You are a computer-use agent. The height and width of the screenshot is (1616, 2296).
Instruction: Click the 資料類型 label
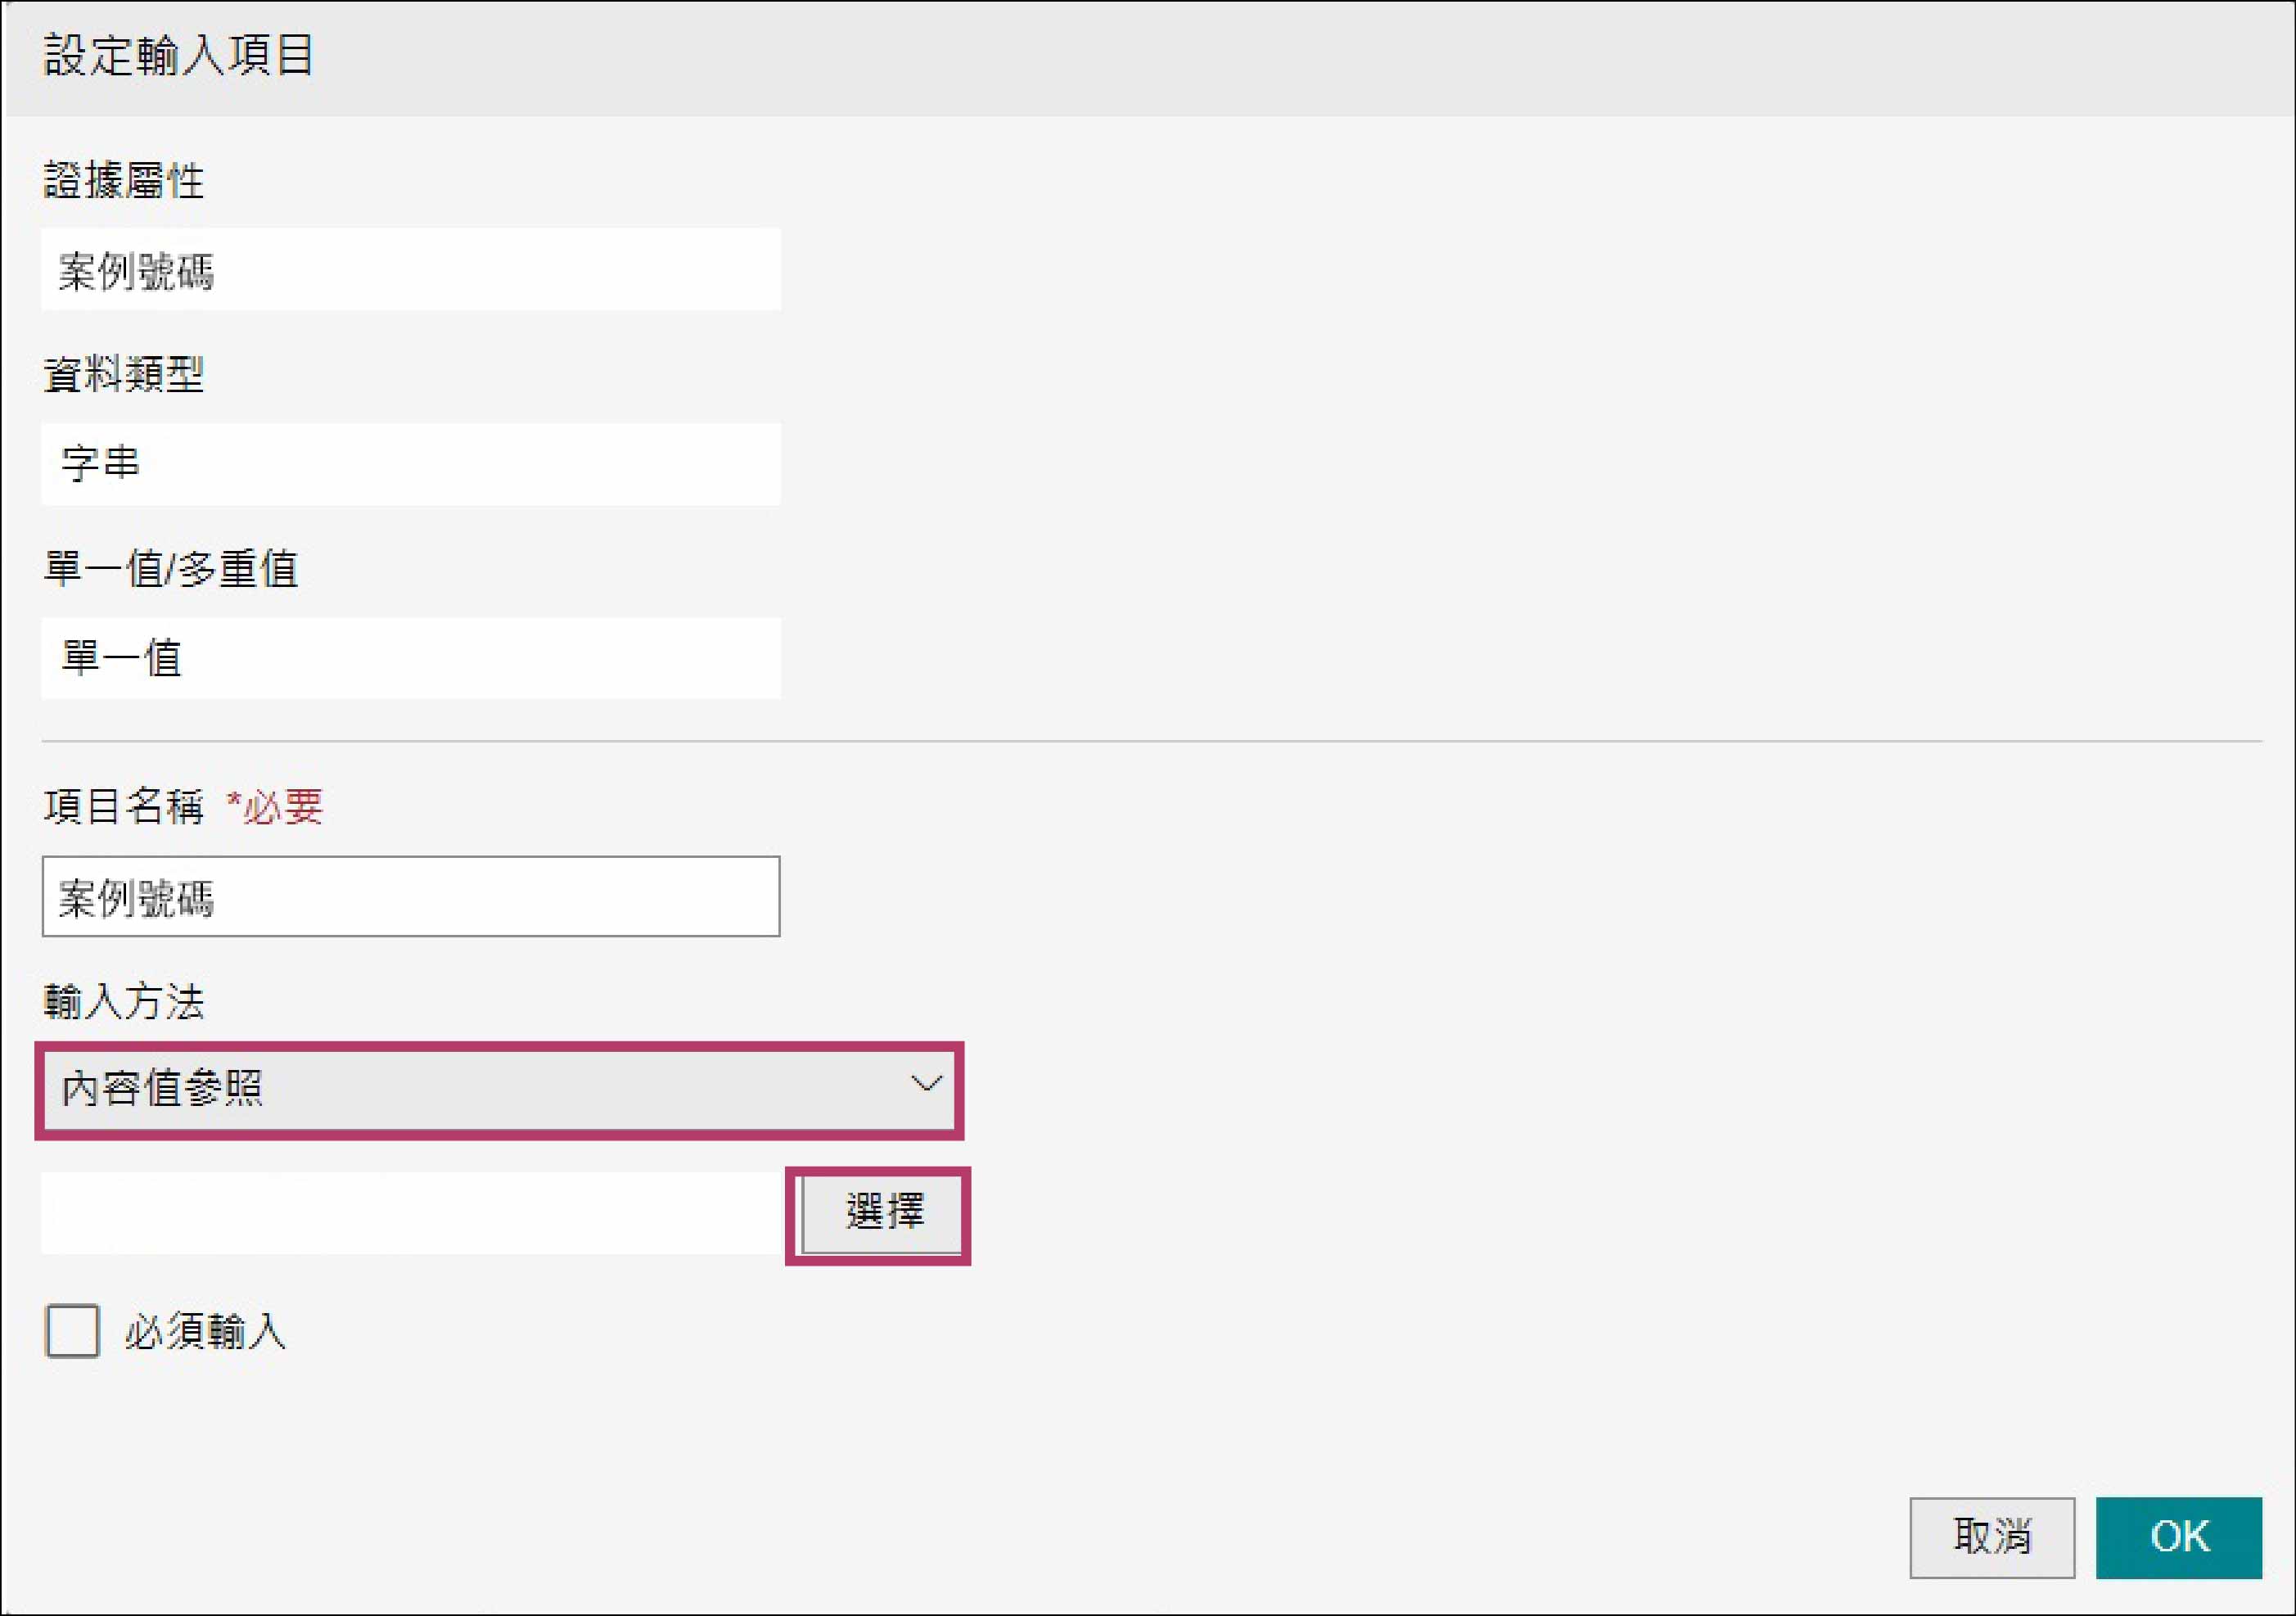(123, 375)
